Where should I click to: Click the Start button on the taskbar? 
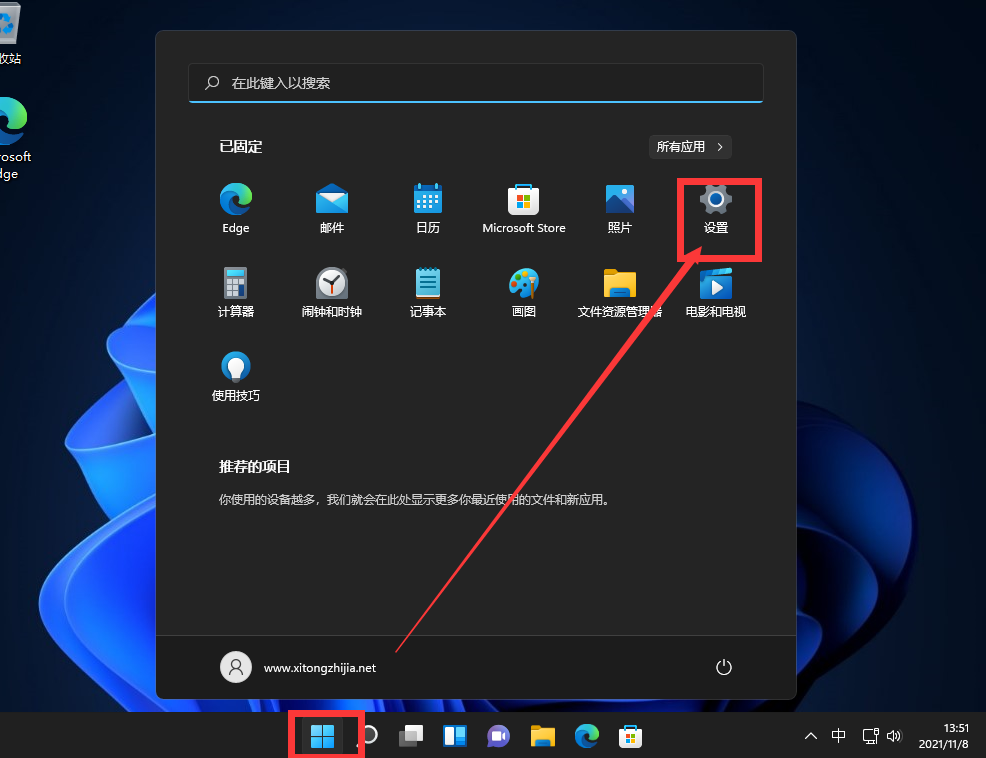click(x=323, y=736)
